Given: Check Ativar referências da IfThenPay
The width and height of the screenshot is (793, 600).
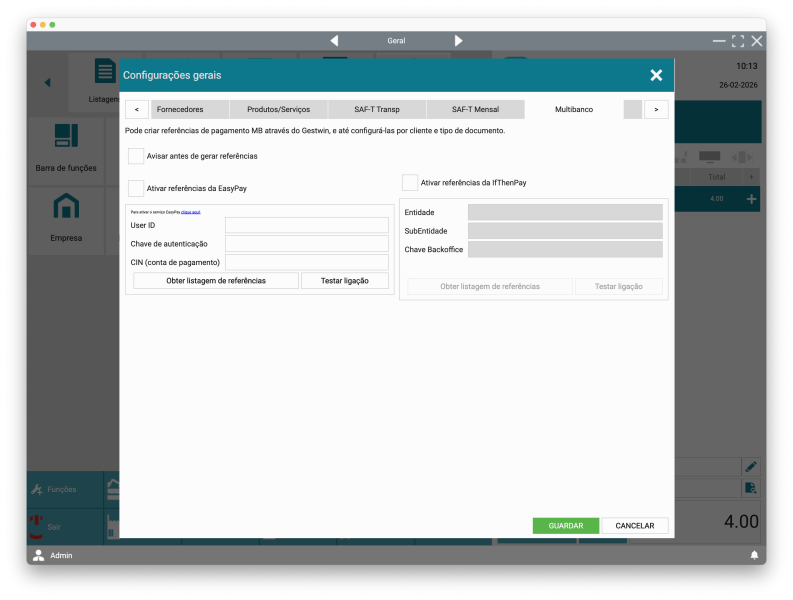Looking at the screenshot, I should [410, 183].
